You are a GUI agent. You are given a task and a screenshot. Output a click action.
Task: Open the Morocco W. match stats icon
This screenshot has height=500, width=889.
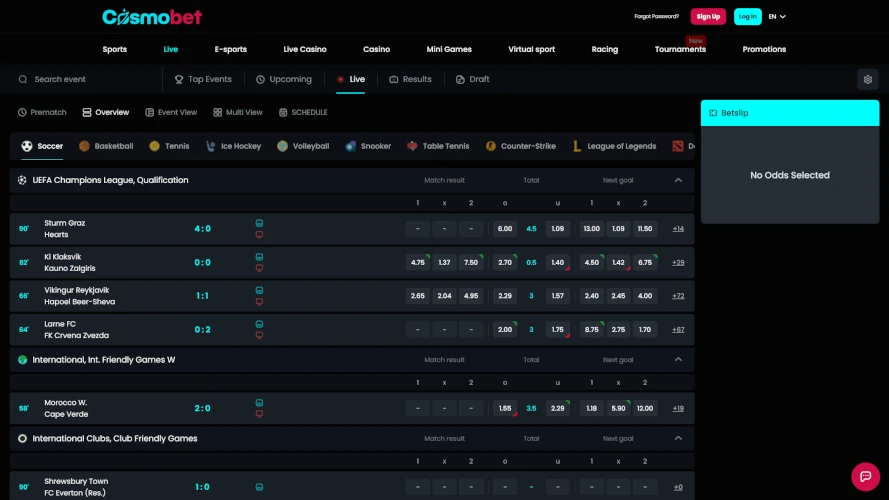coord(259,402)
